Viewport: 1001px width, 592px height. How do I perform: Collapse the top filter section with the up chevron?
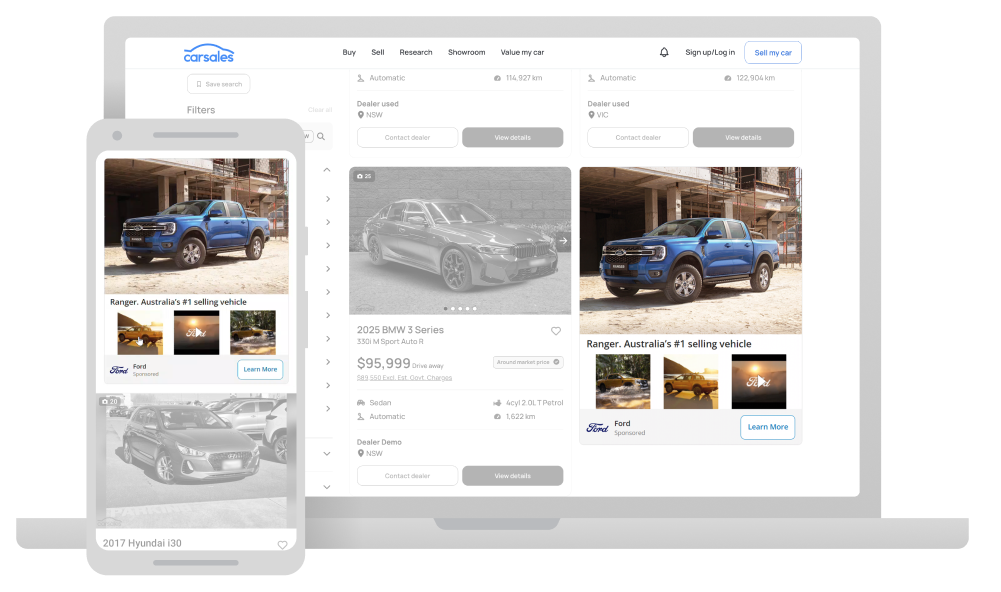click(327, 170)
